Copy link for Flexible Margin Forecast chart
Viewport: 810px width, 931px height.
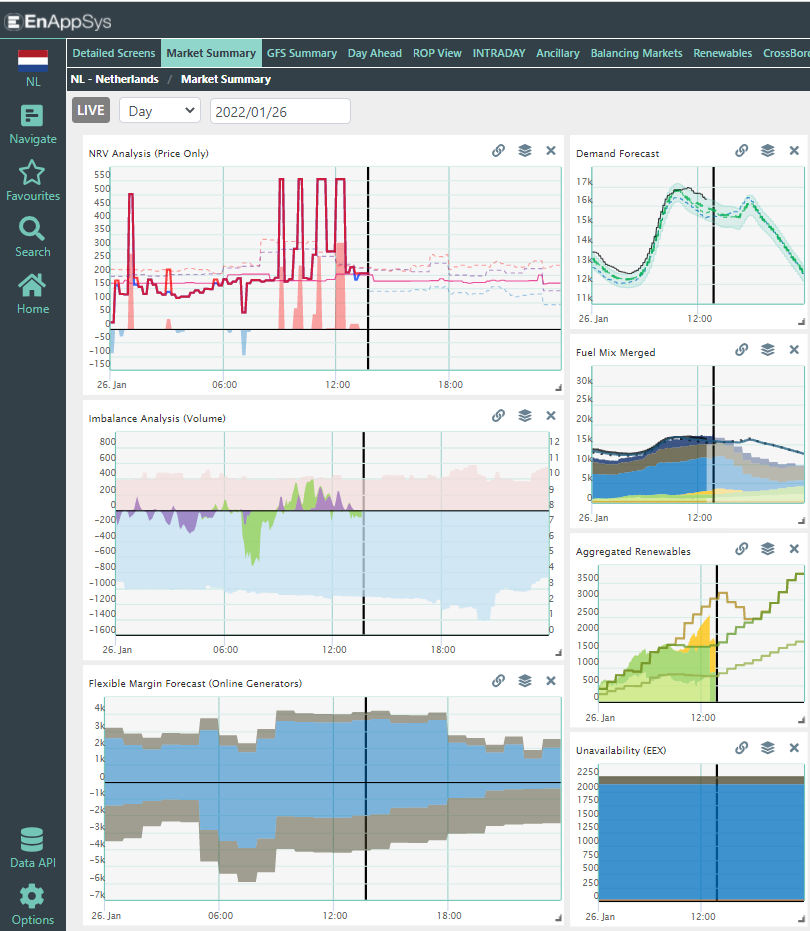click(x=498, y=681)
